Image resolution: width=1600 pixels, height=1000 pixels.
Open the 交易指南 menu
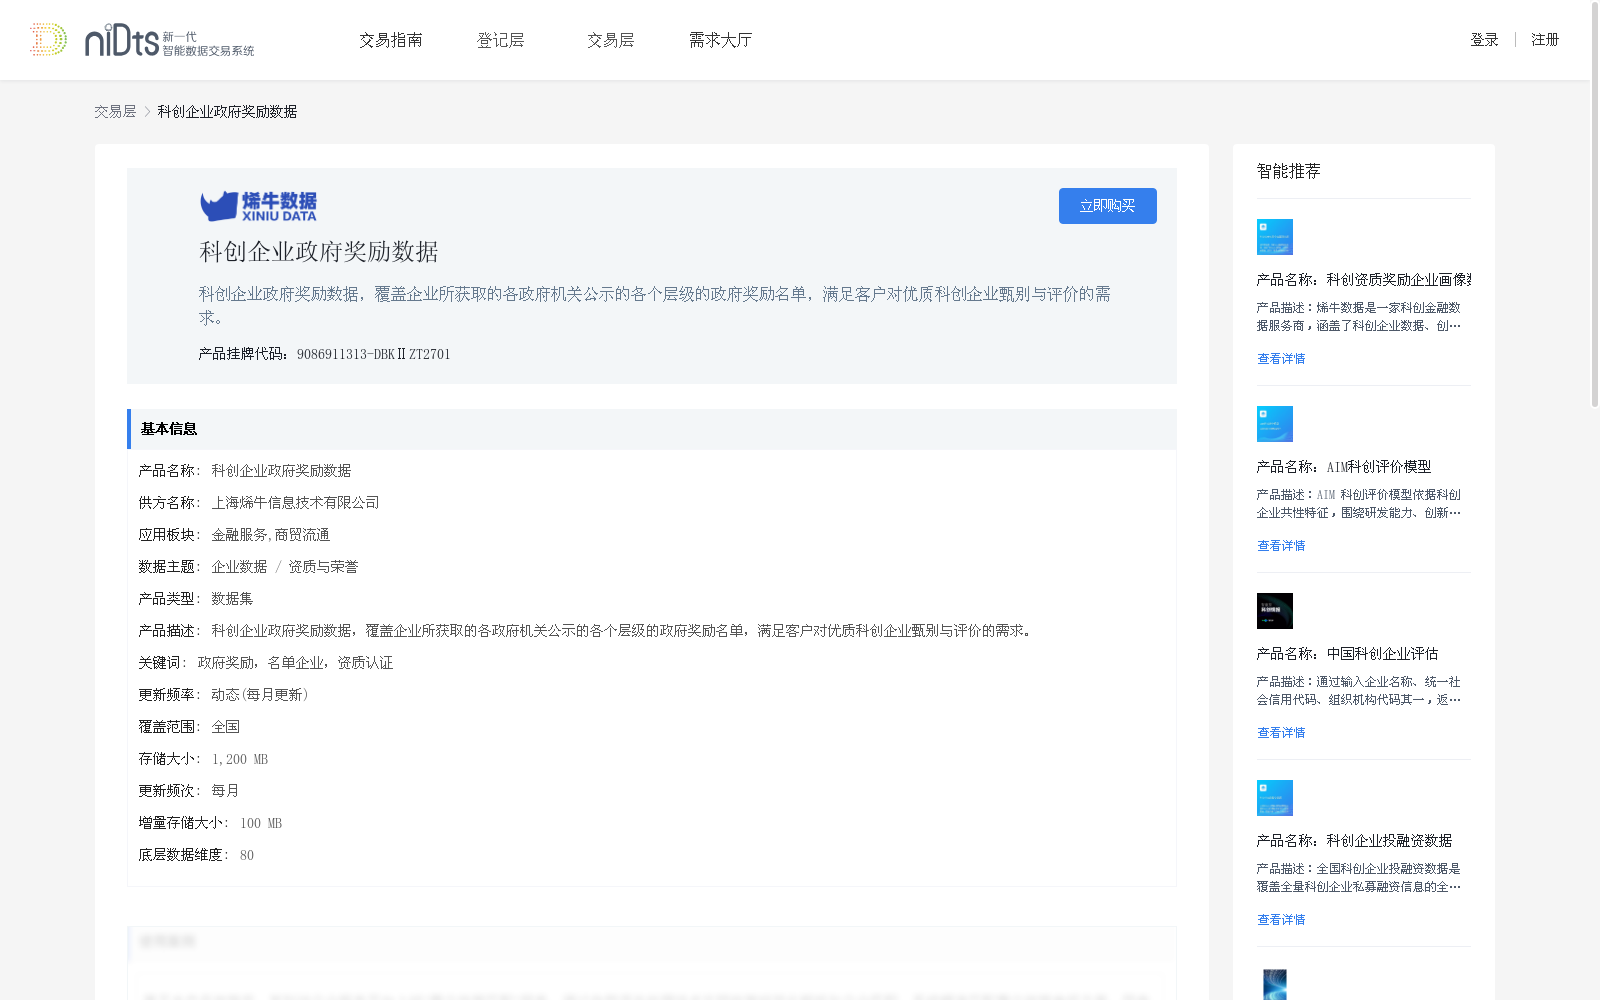click(391, 40)
